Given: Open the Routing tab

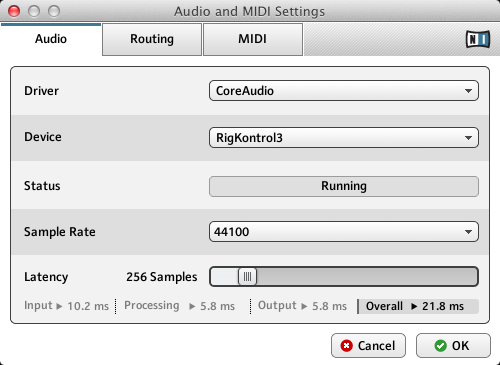Looking at the screenshot, I should [152, 39].
